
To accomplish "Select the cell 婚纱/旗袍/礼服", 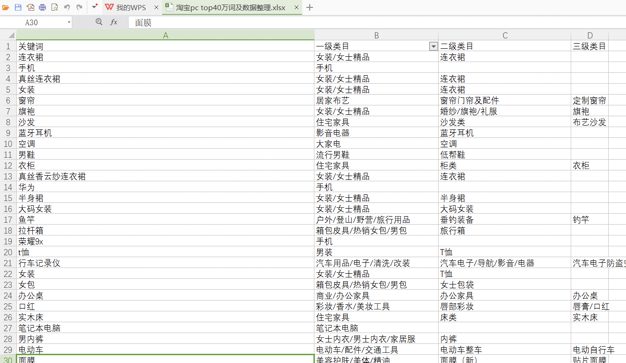I will click(505, 111).
